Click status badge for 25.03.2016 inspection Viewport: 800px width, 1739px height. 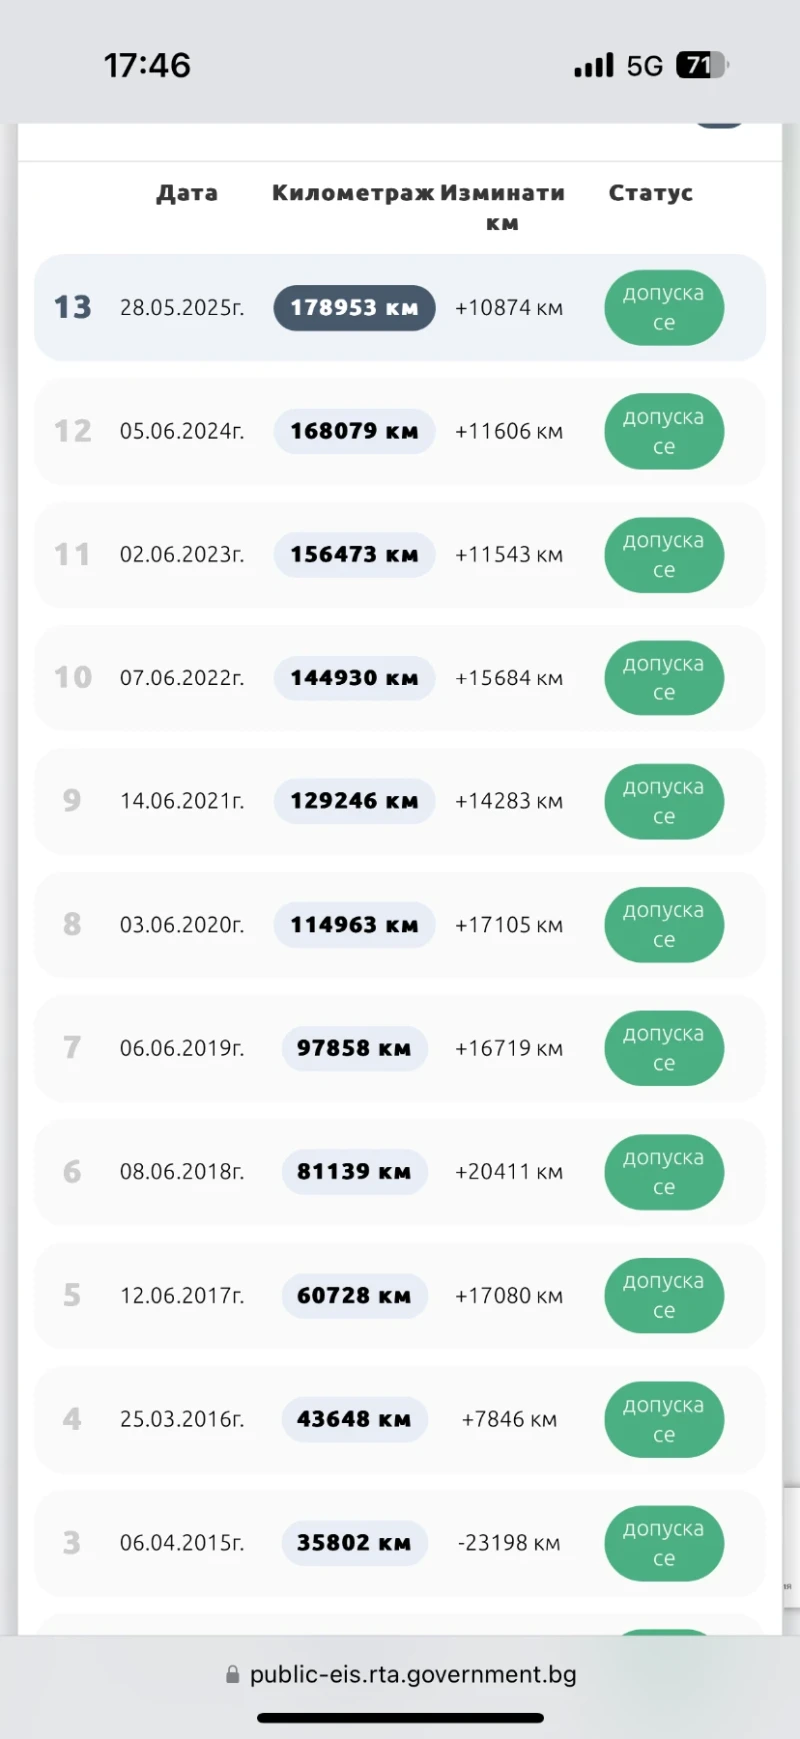tap(664, 1419)
